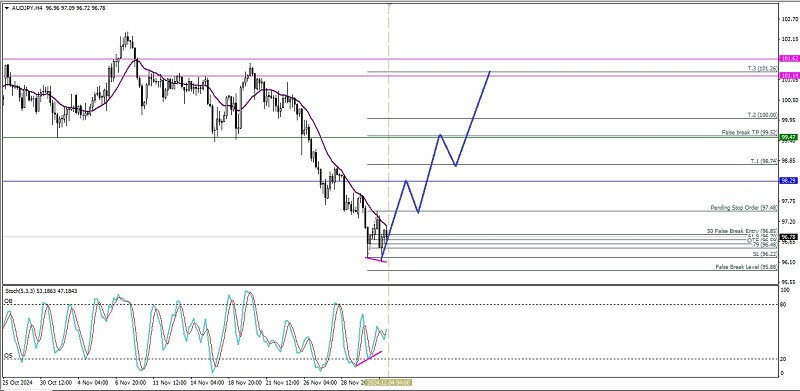
Task: Select the T.1 (98.74) level label
Action: (x=763, y=161)
